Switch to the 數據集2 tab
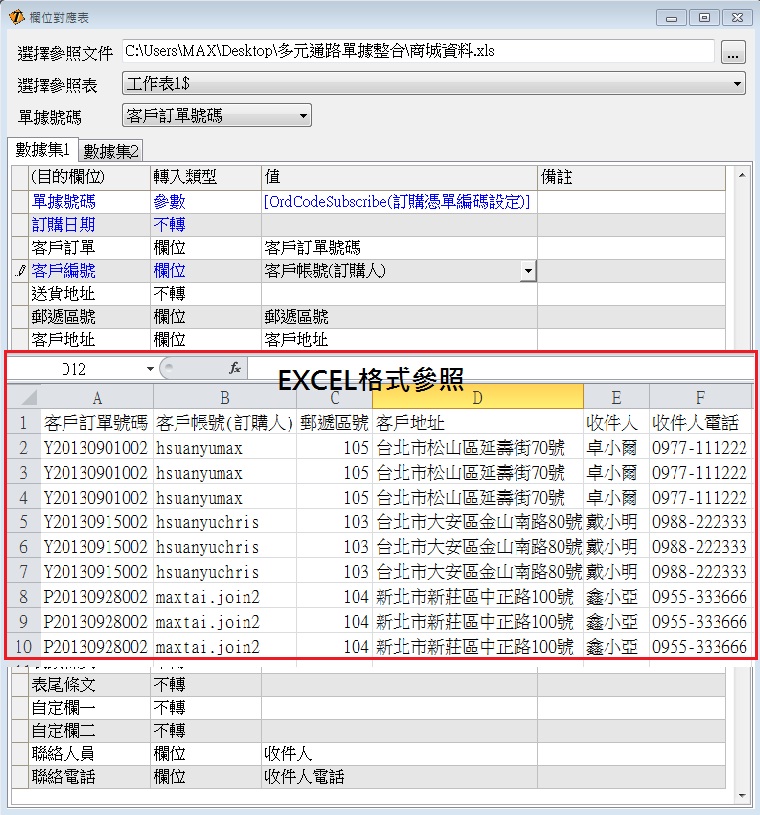Viewport: 760px width, 815px height. [111, 151]
